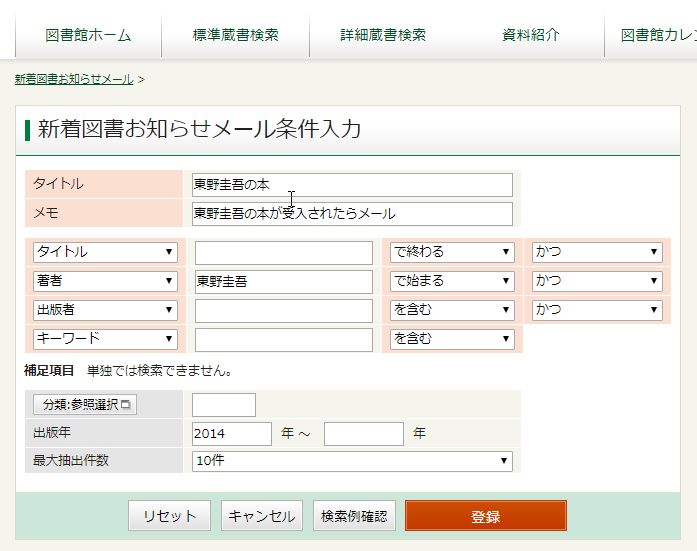
Task: Open the で終わる match condition dropdown
Action: click(451, 252)
